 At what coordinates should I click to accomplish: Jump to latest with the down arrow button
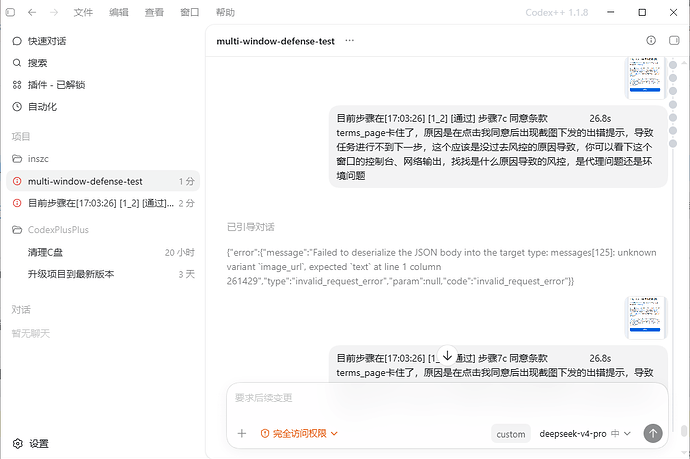pos(447,355)
